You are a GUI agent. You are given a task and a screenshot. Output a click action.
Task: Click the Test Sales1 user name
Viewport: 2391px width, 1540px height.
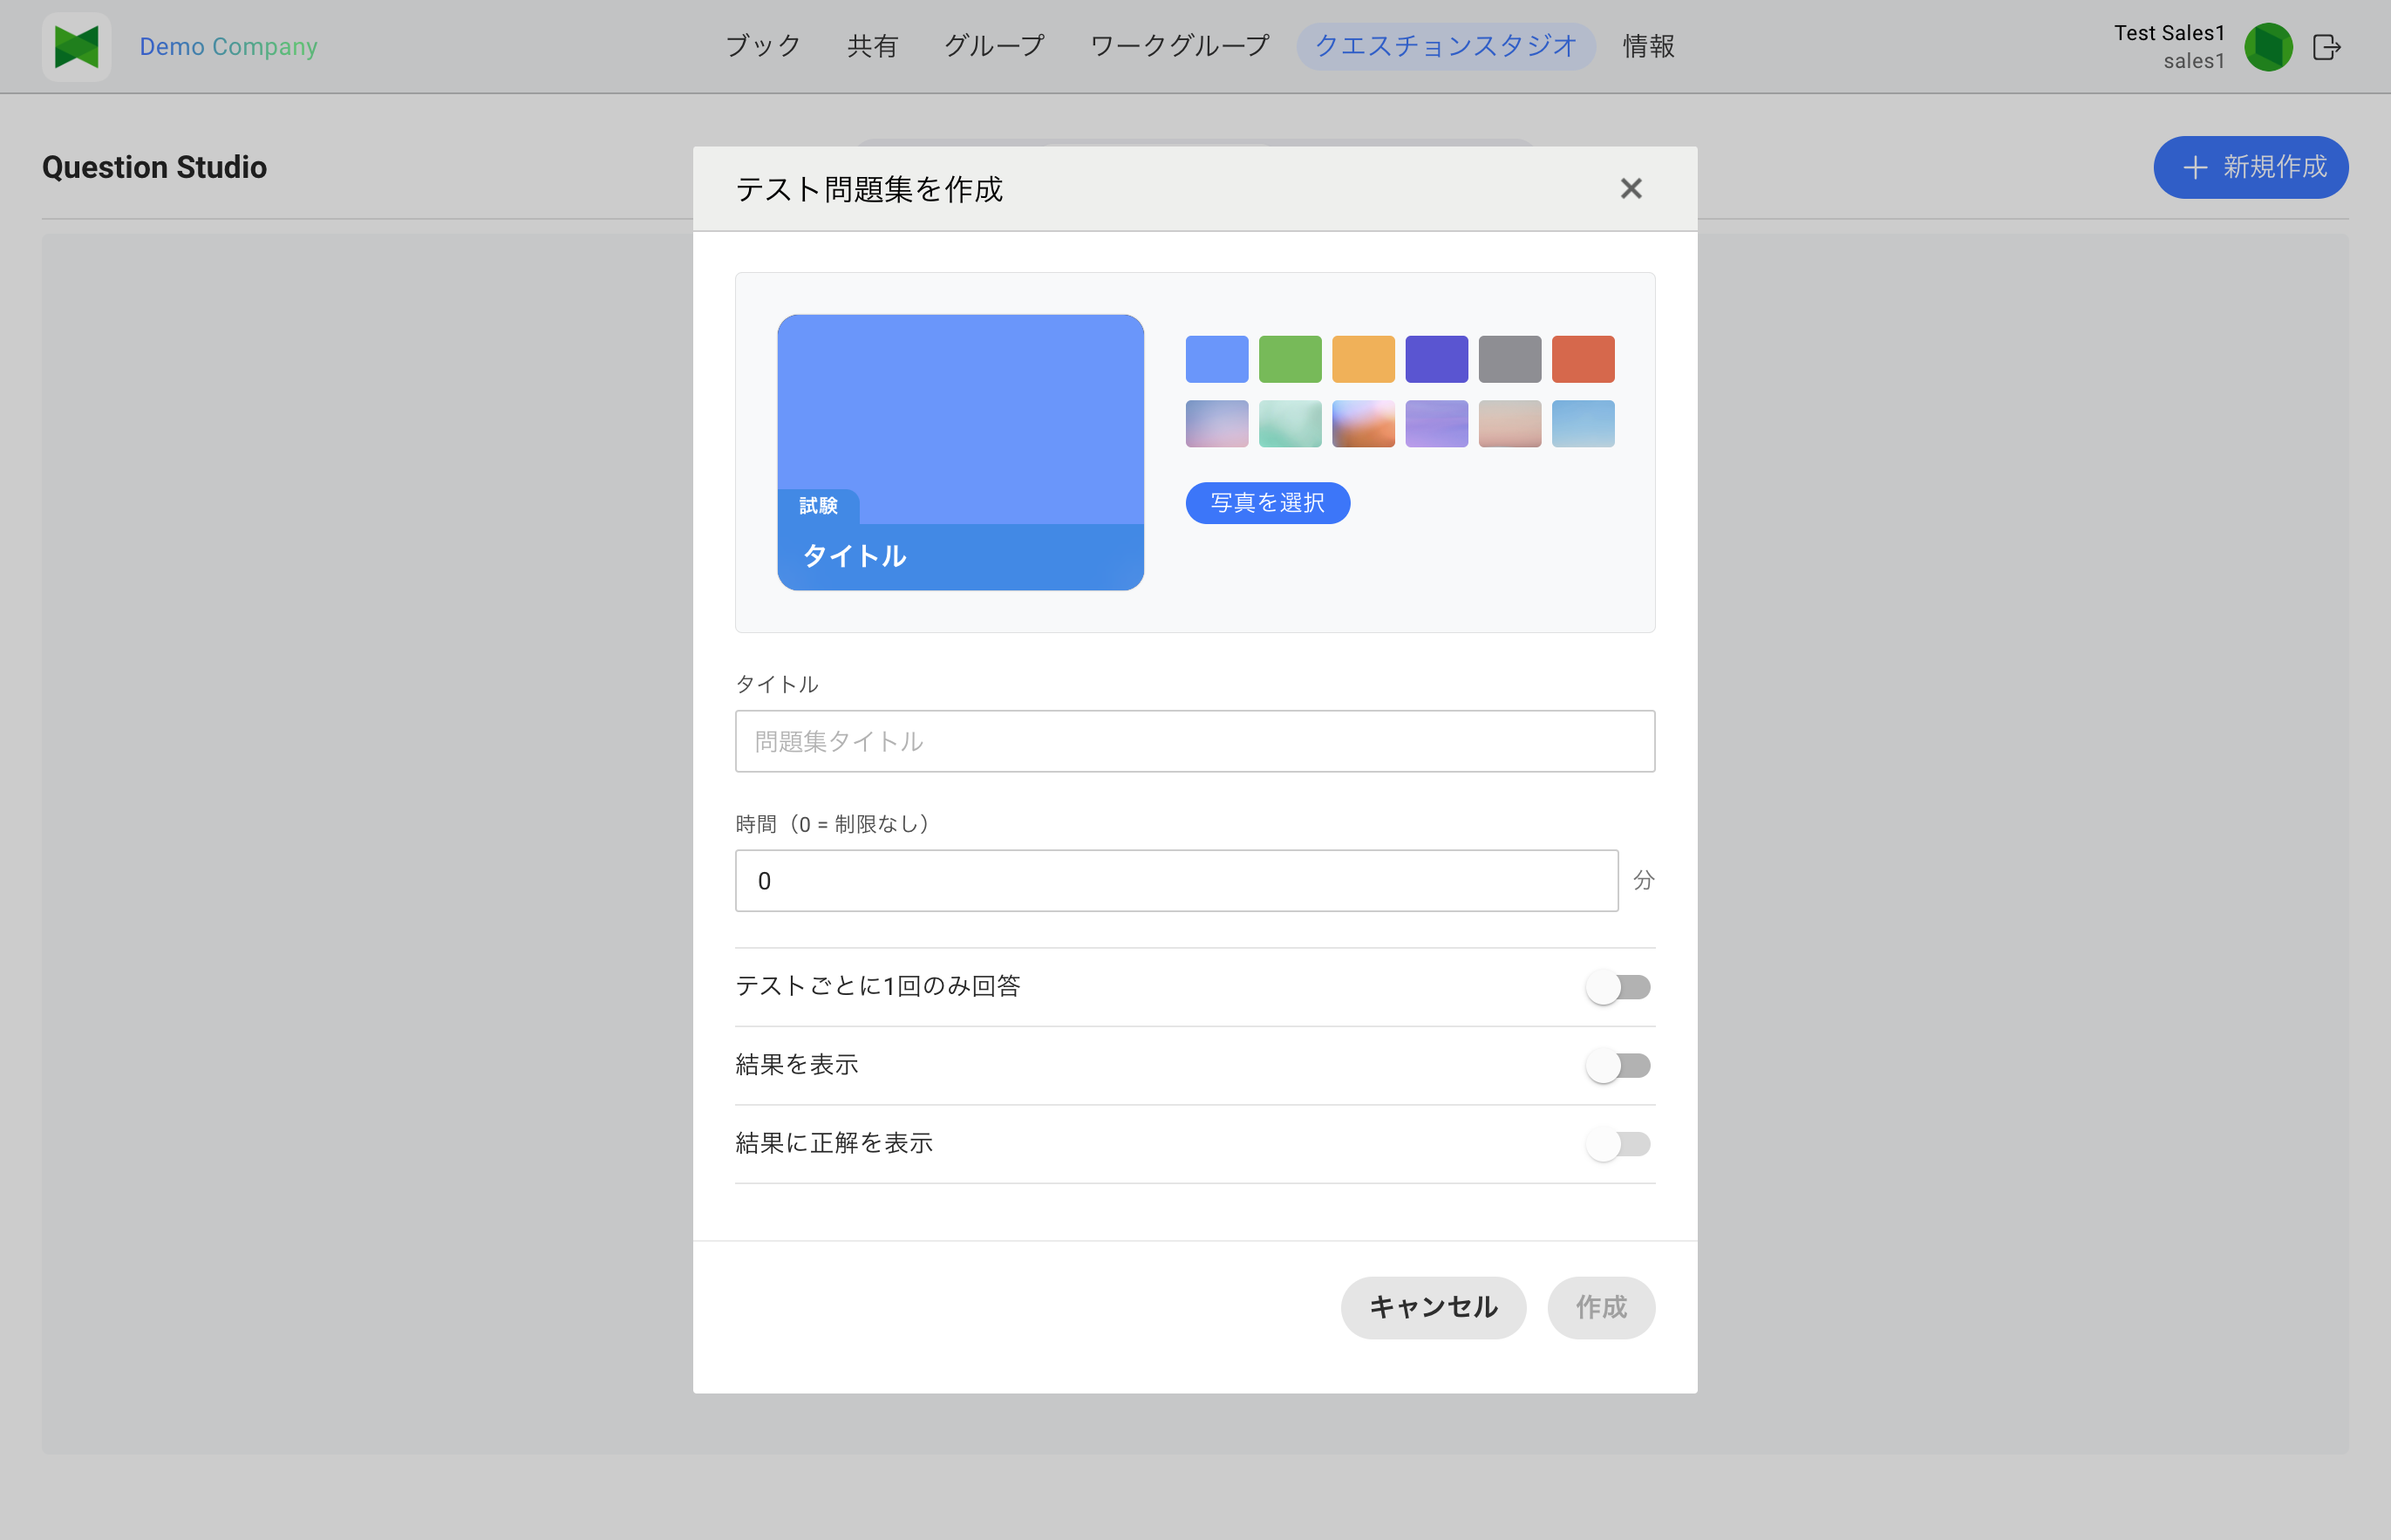(x=2169, y=33)
